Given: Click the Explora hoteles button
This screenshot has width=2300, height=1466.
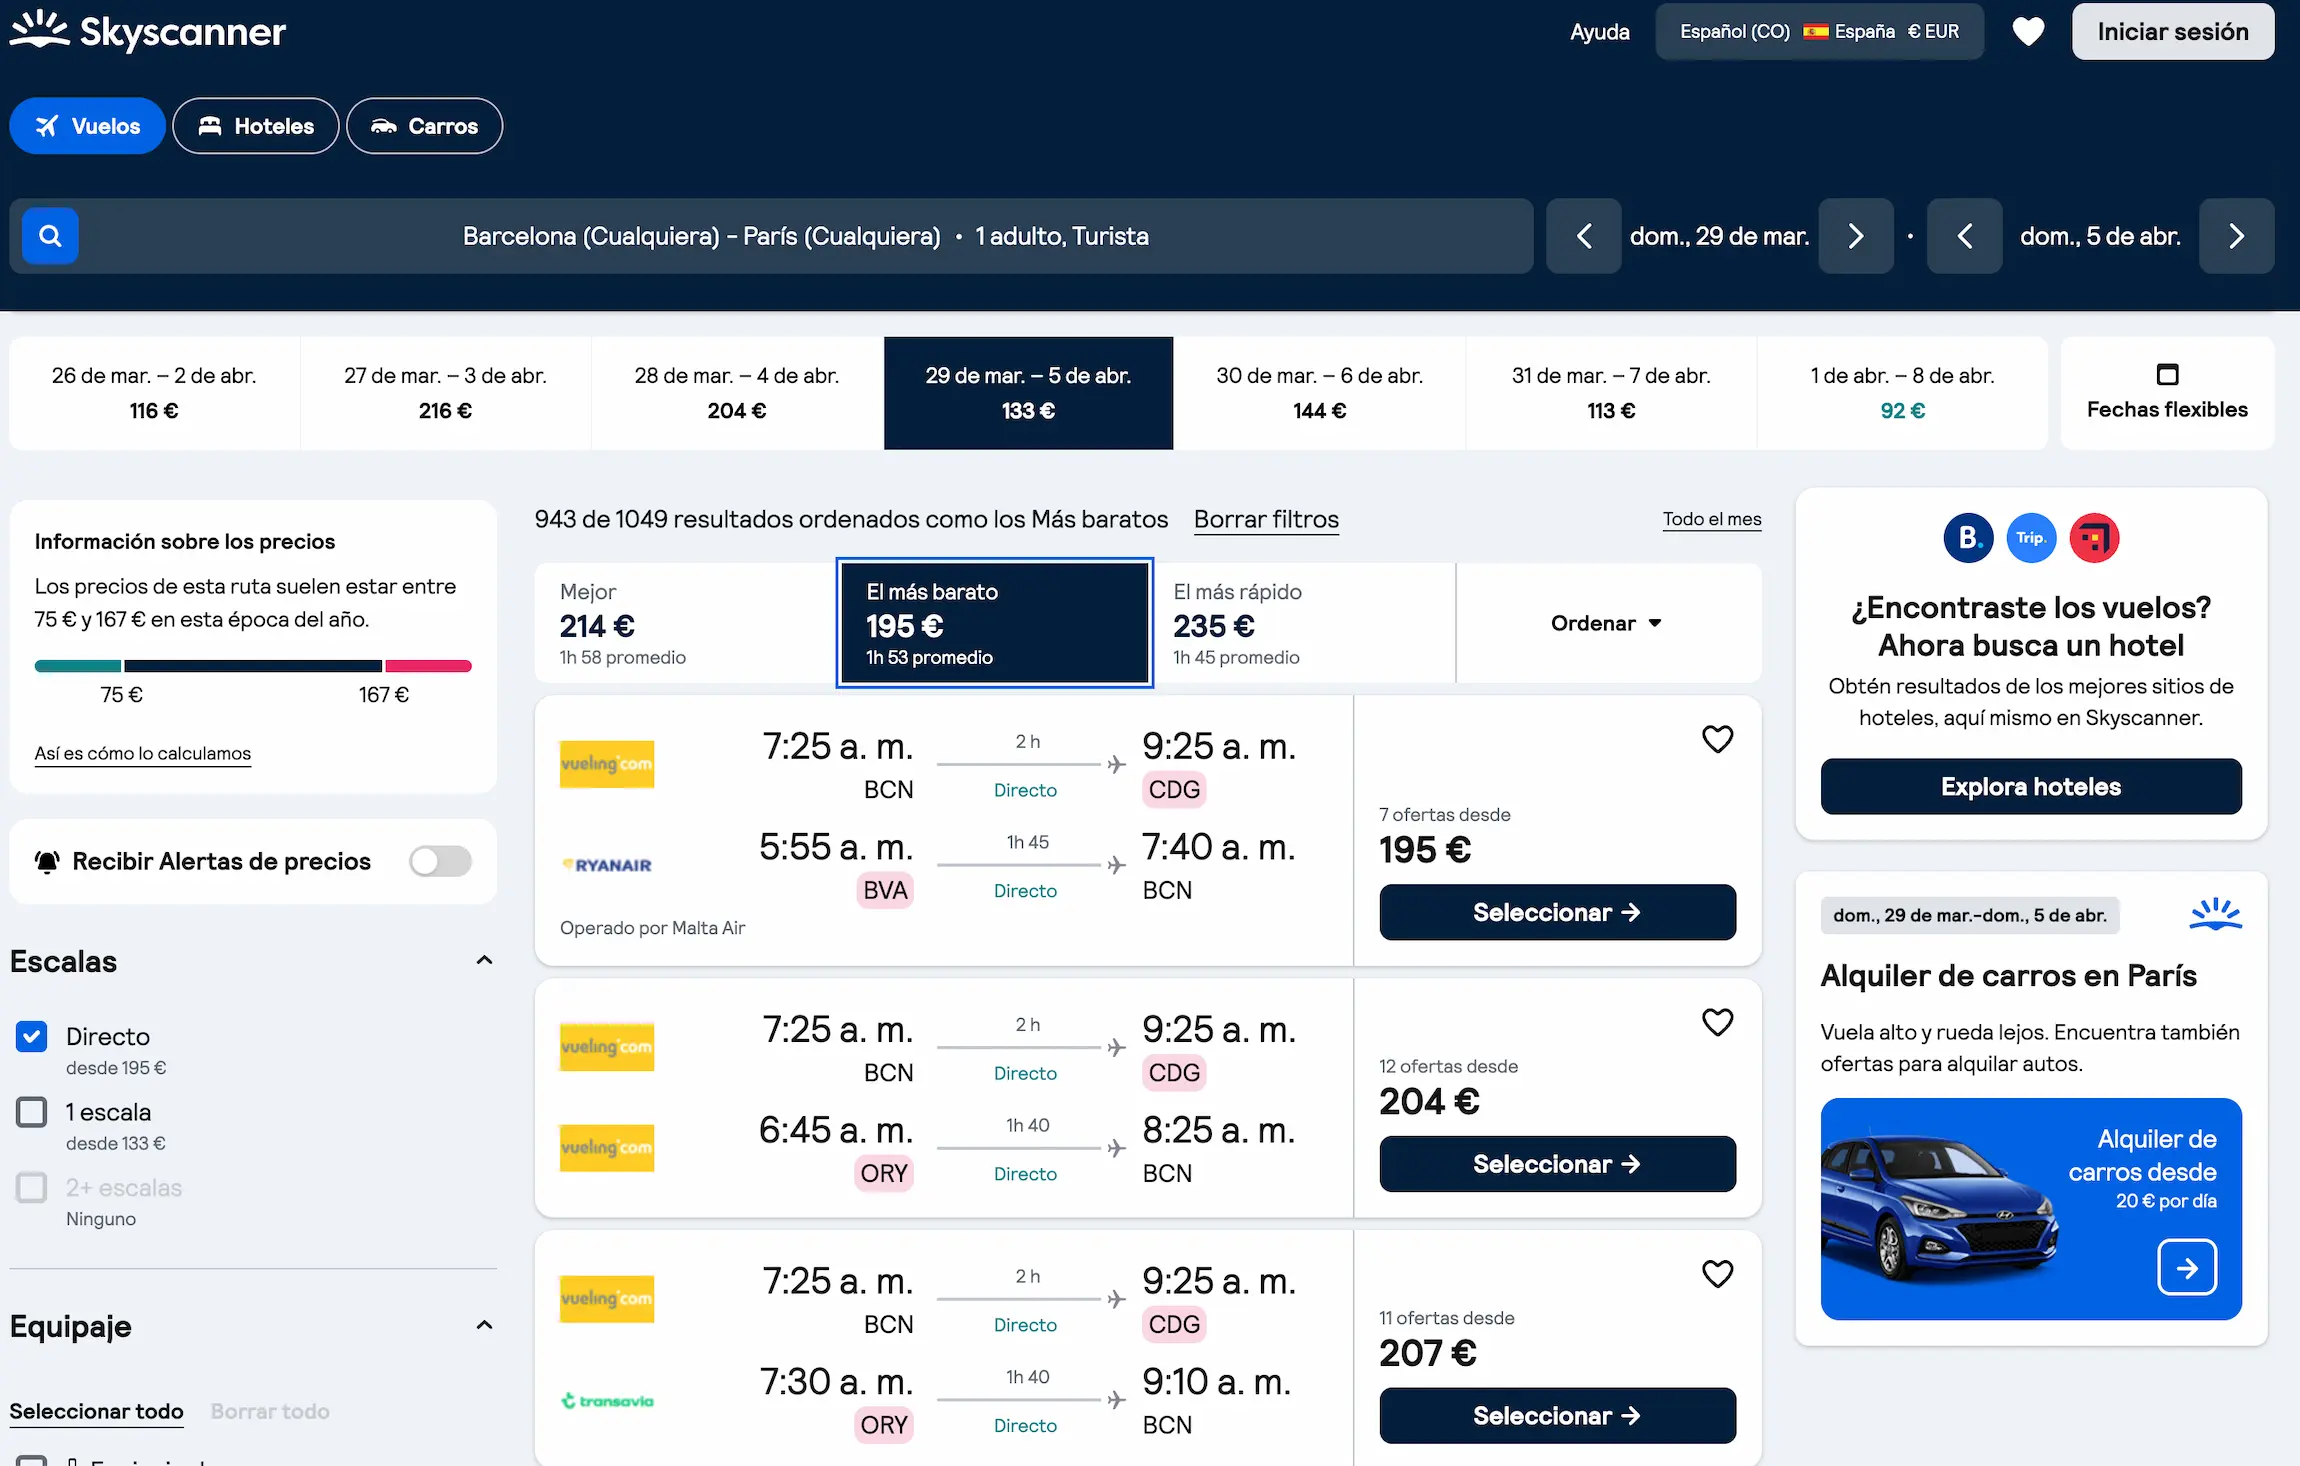Looking at the screenshot, I should tap(2030, 786).
